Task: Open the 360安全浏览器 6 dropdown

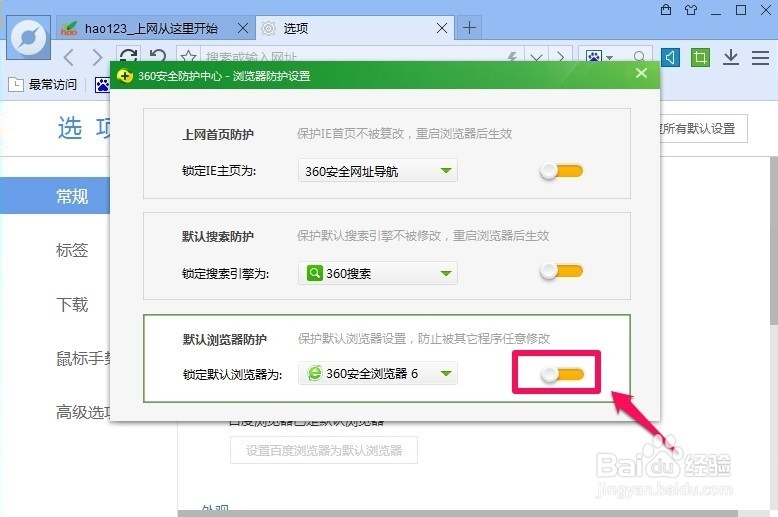Action: [378, 373]
